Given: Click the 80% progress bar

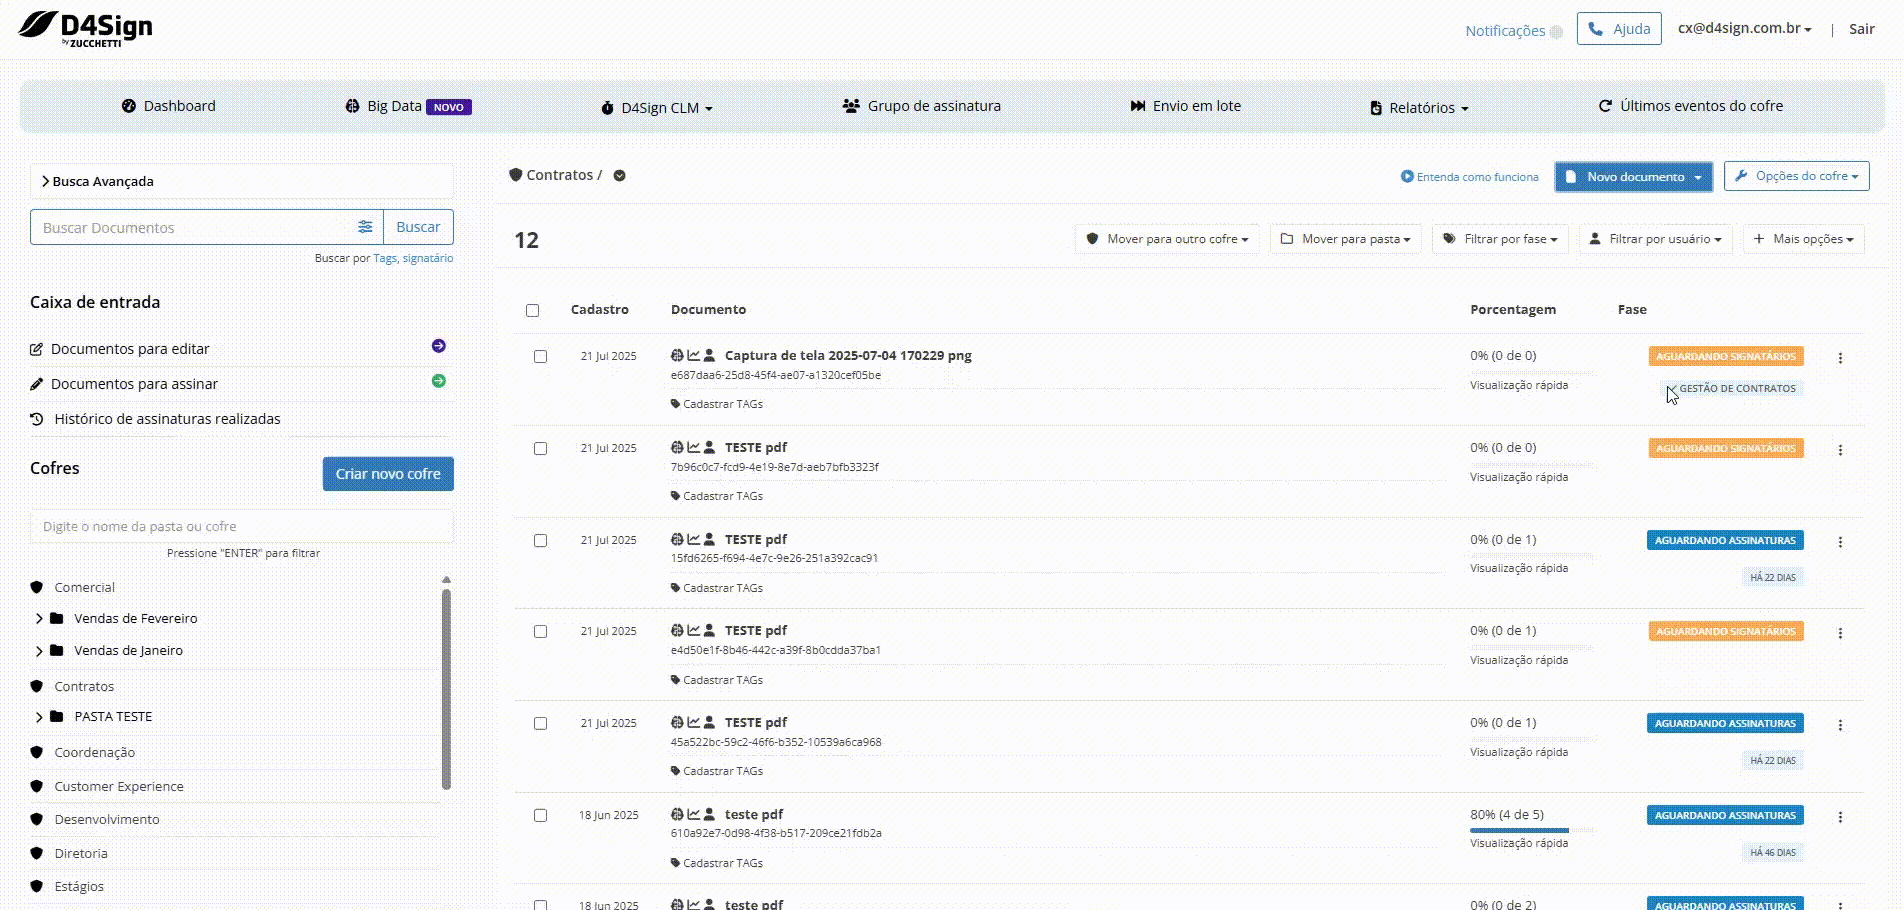Looking at the screenshot, I should tap(1531, 830).
